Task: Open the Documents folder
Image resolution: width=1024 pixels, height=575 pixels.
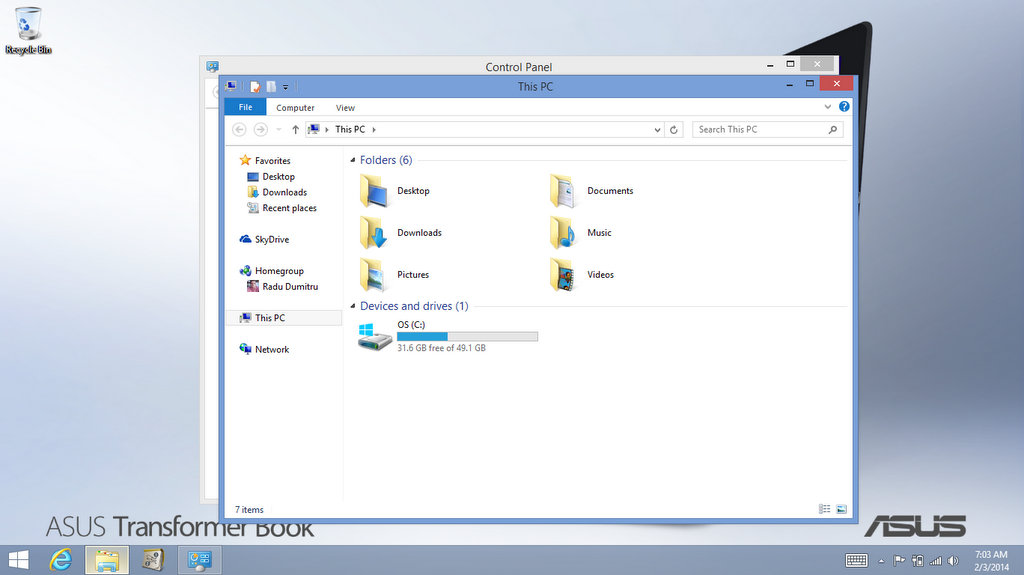Action: [565, 191]
